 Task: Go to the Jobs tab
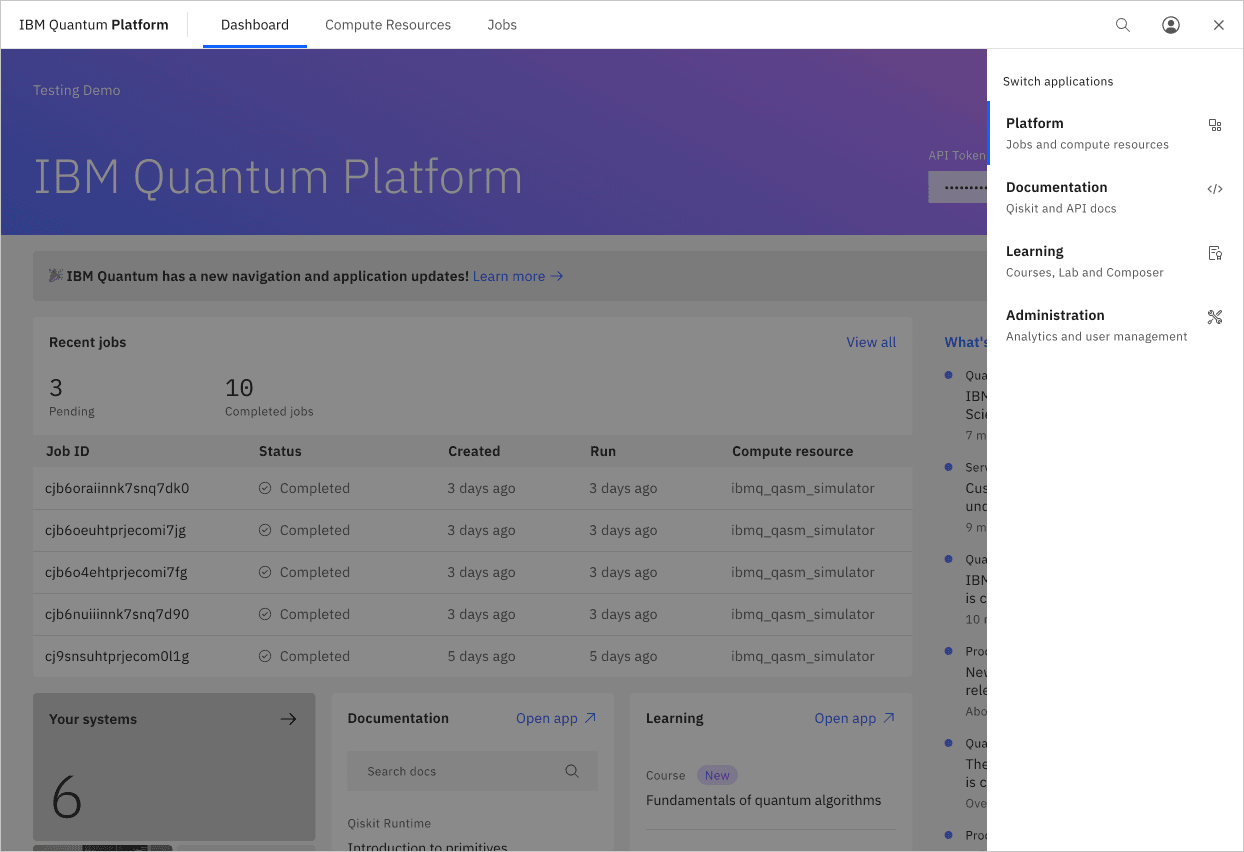pyautogui.click(x=502, y=25)
